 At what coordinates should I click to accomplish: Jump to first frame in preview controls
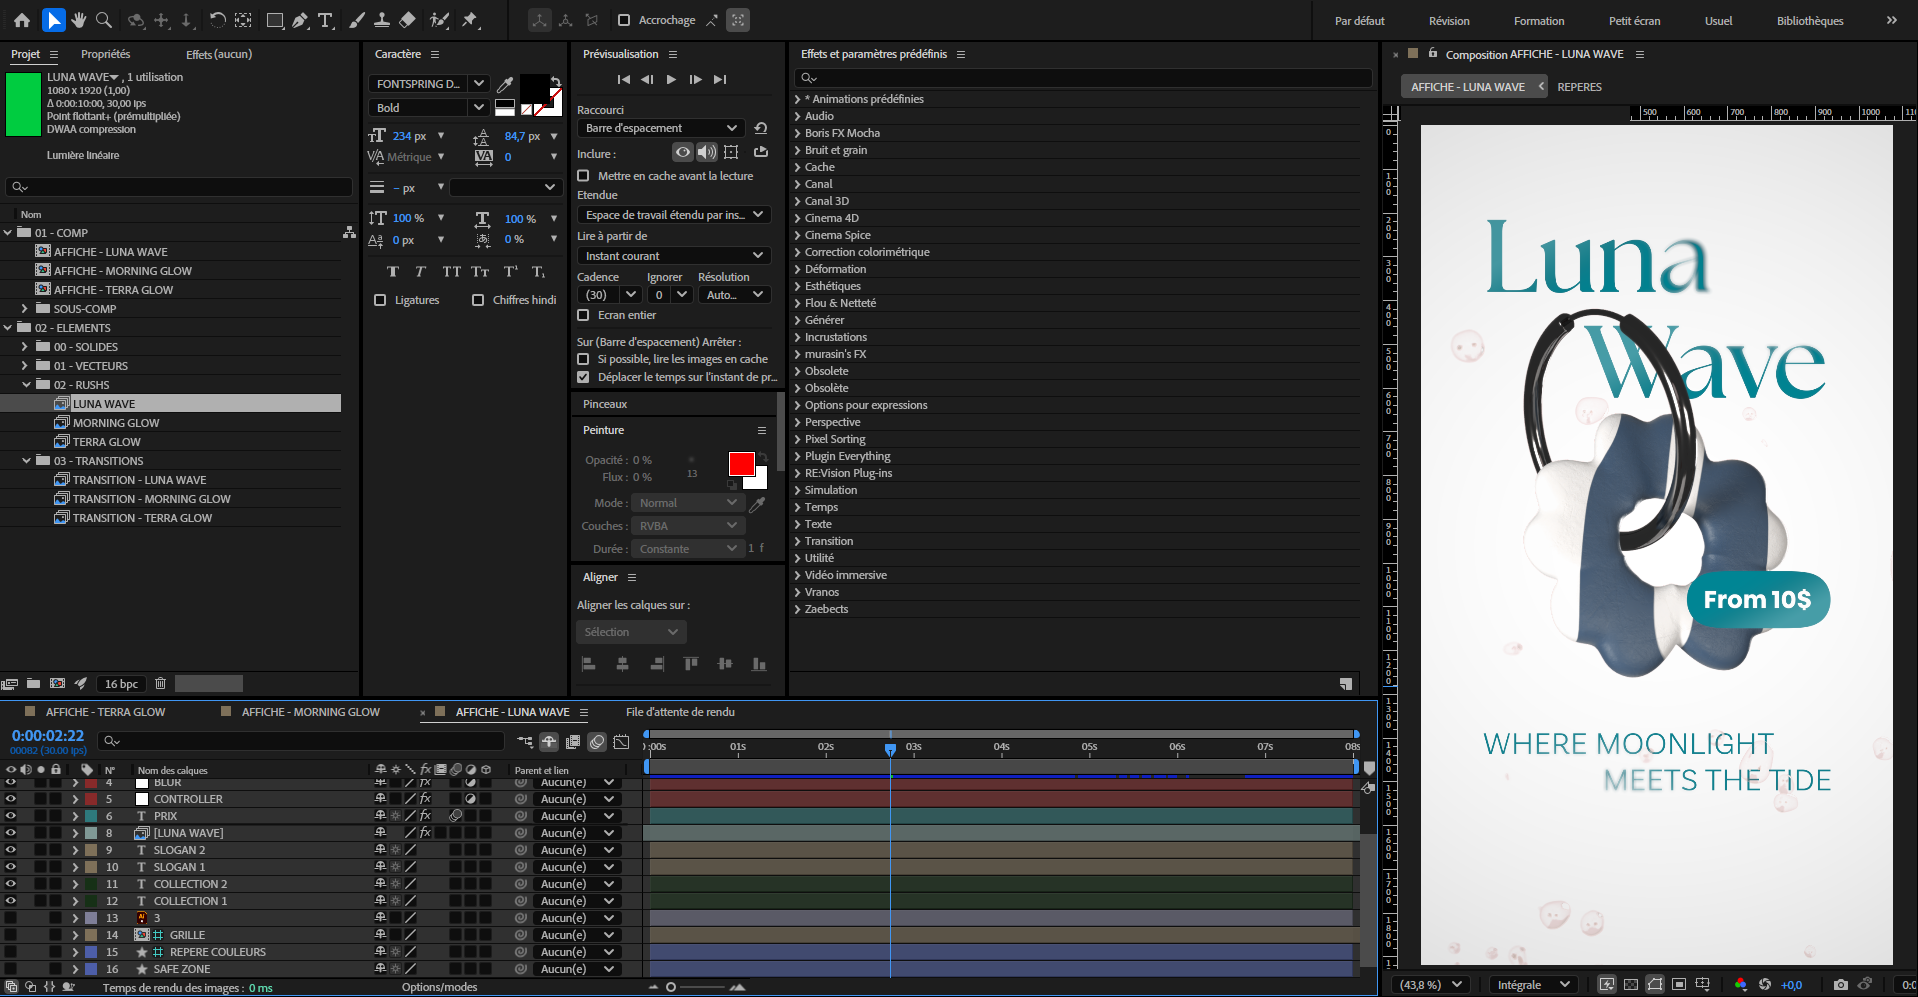pos(623,79)
